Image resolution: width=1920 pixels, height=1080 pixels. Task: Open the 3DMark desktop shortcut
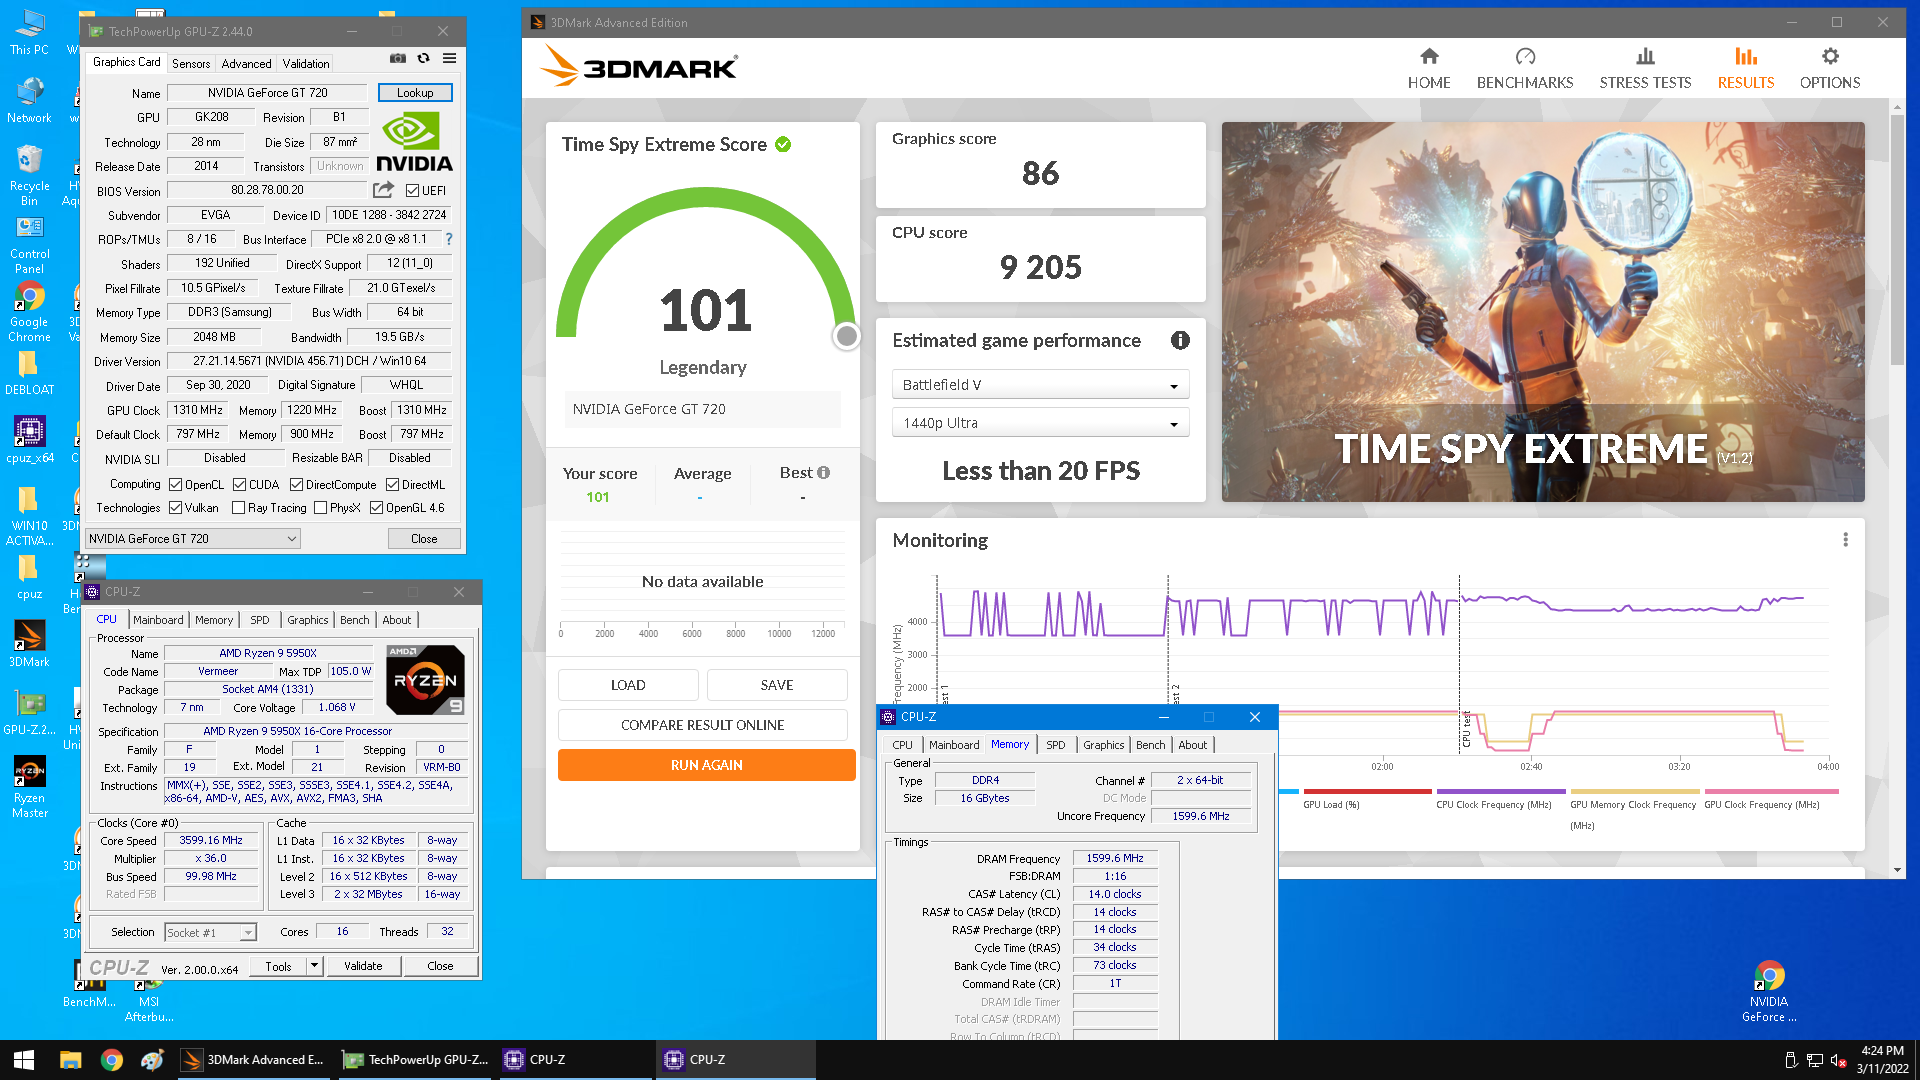point(29,644)
